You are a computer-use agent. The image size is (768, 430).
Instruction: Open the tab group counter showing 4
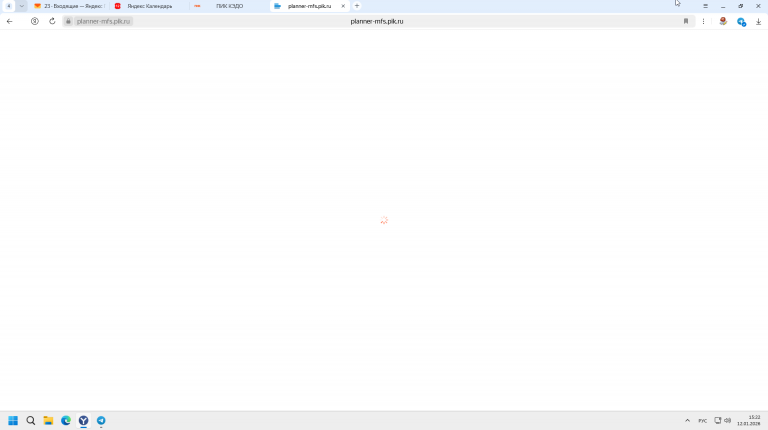pyautogui.click(x=9, y=6)
